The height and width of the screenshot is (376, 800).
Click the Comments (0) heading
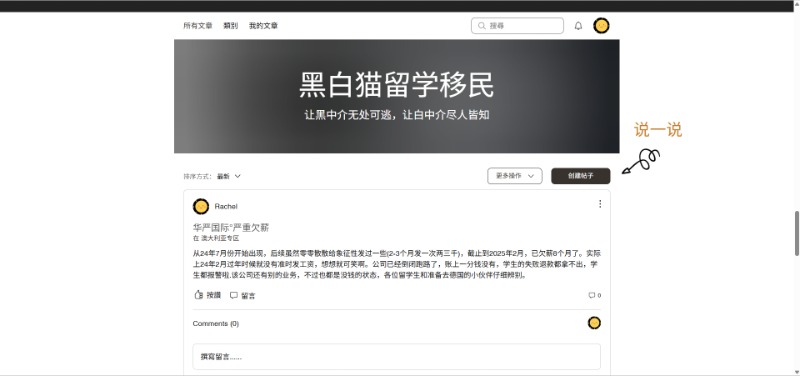[216, 323]
